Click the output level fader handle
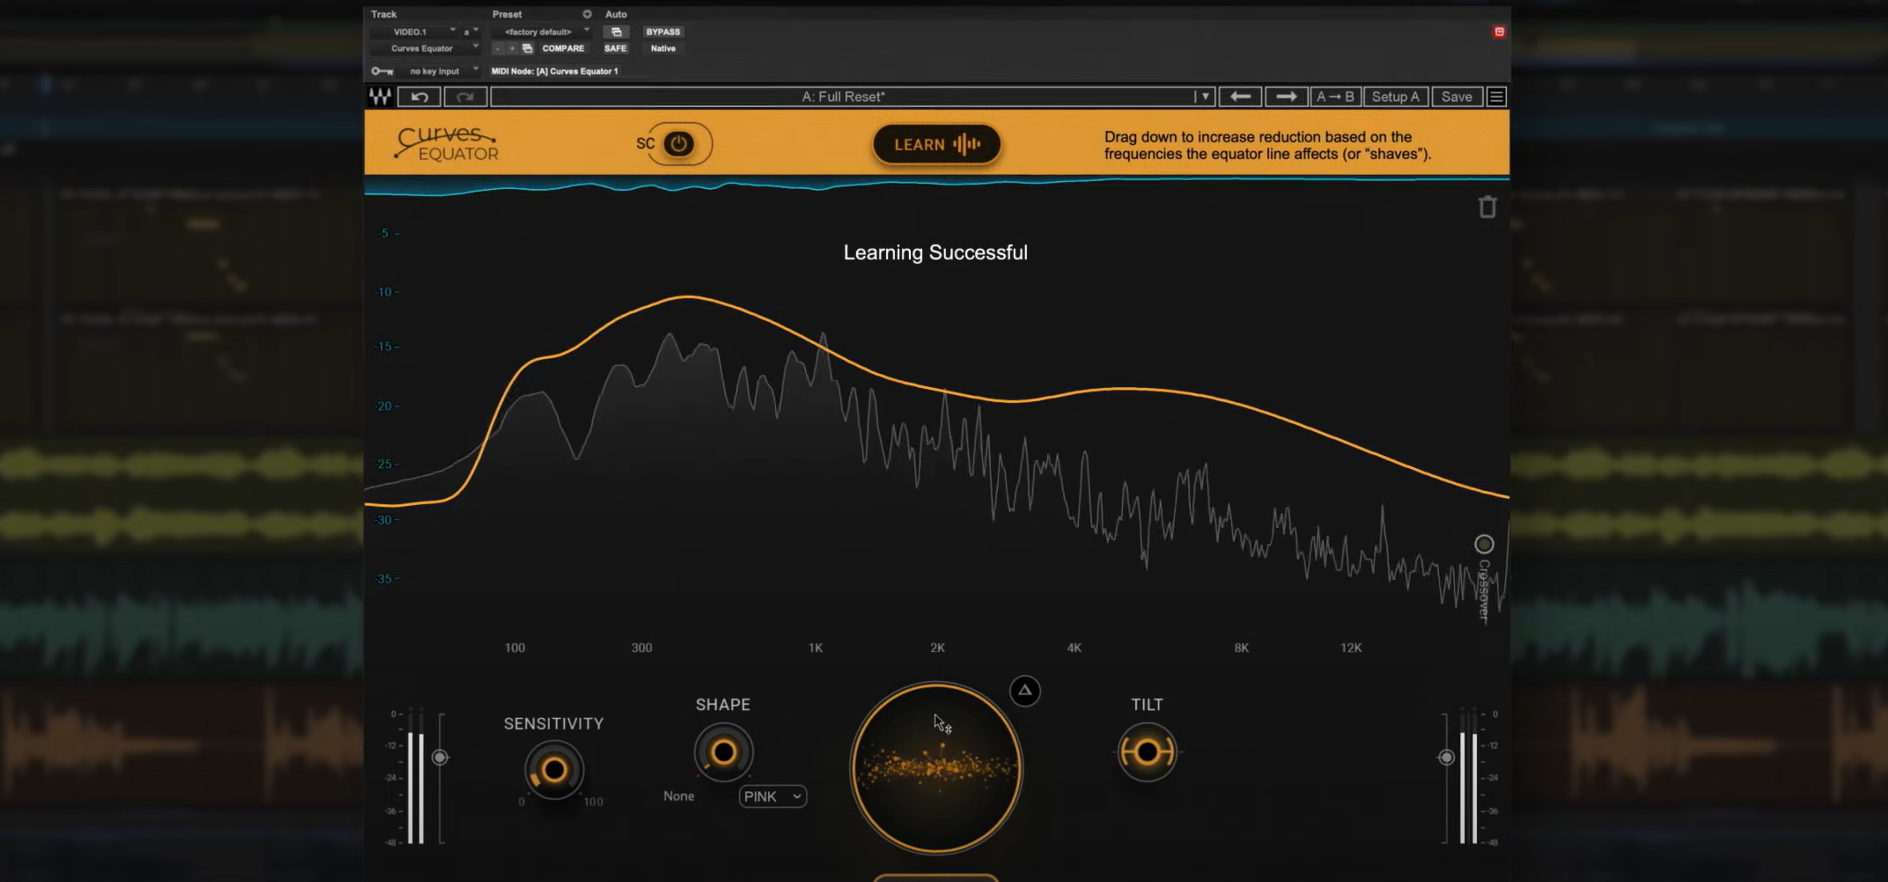 (1446, 757)
